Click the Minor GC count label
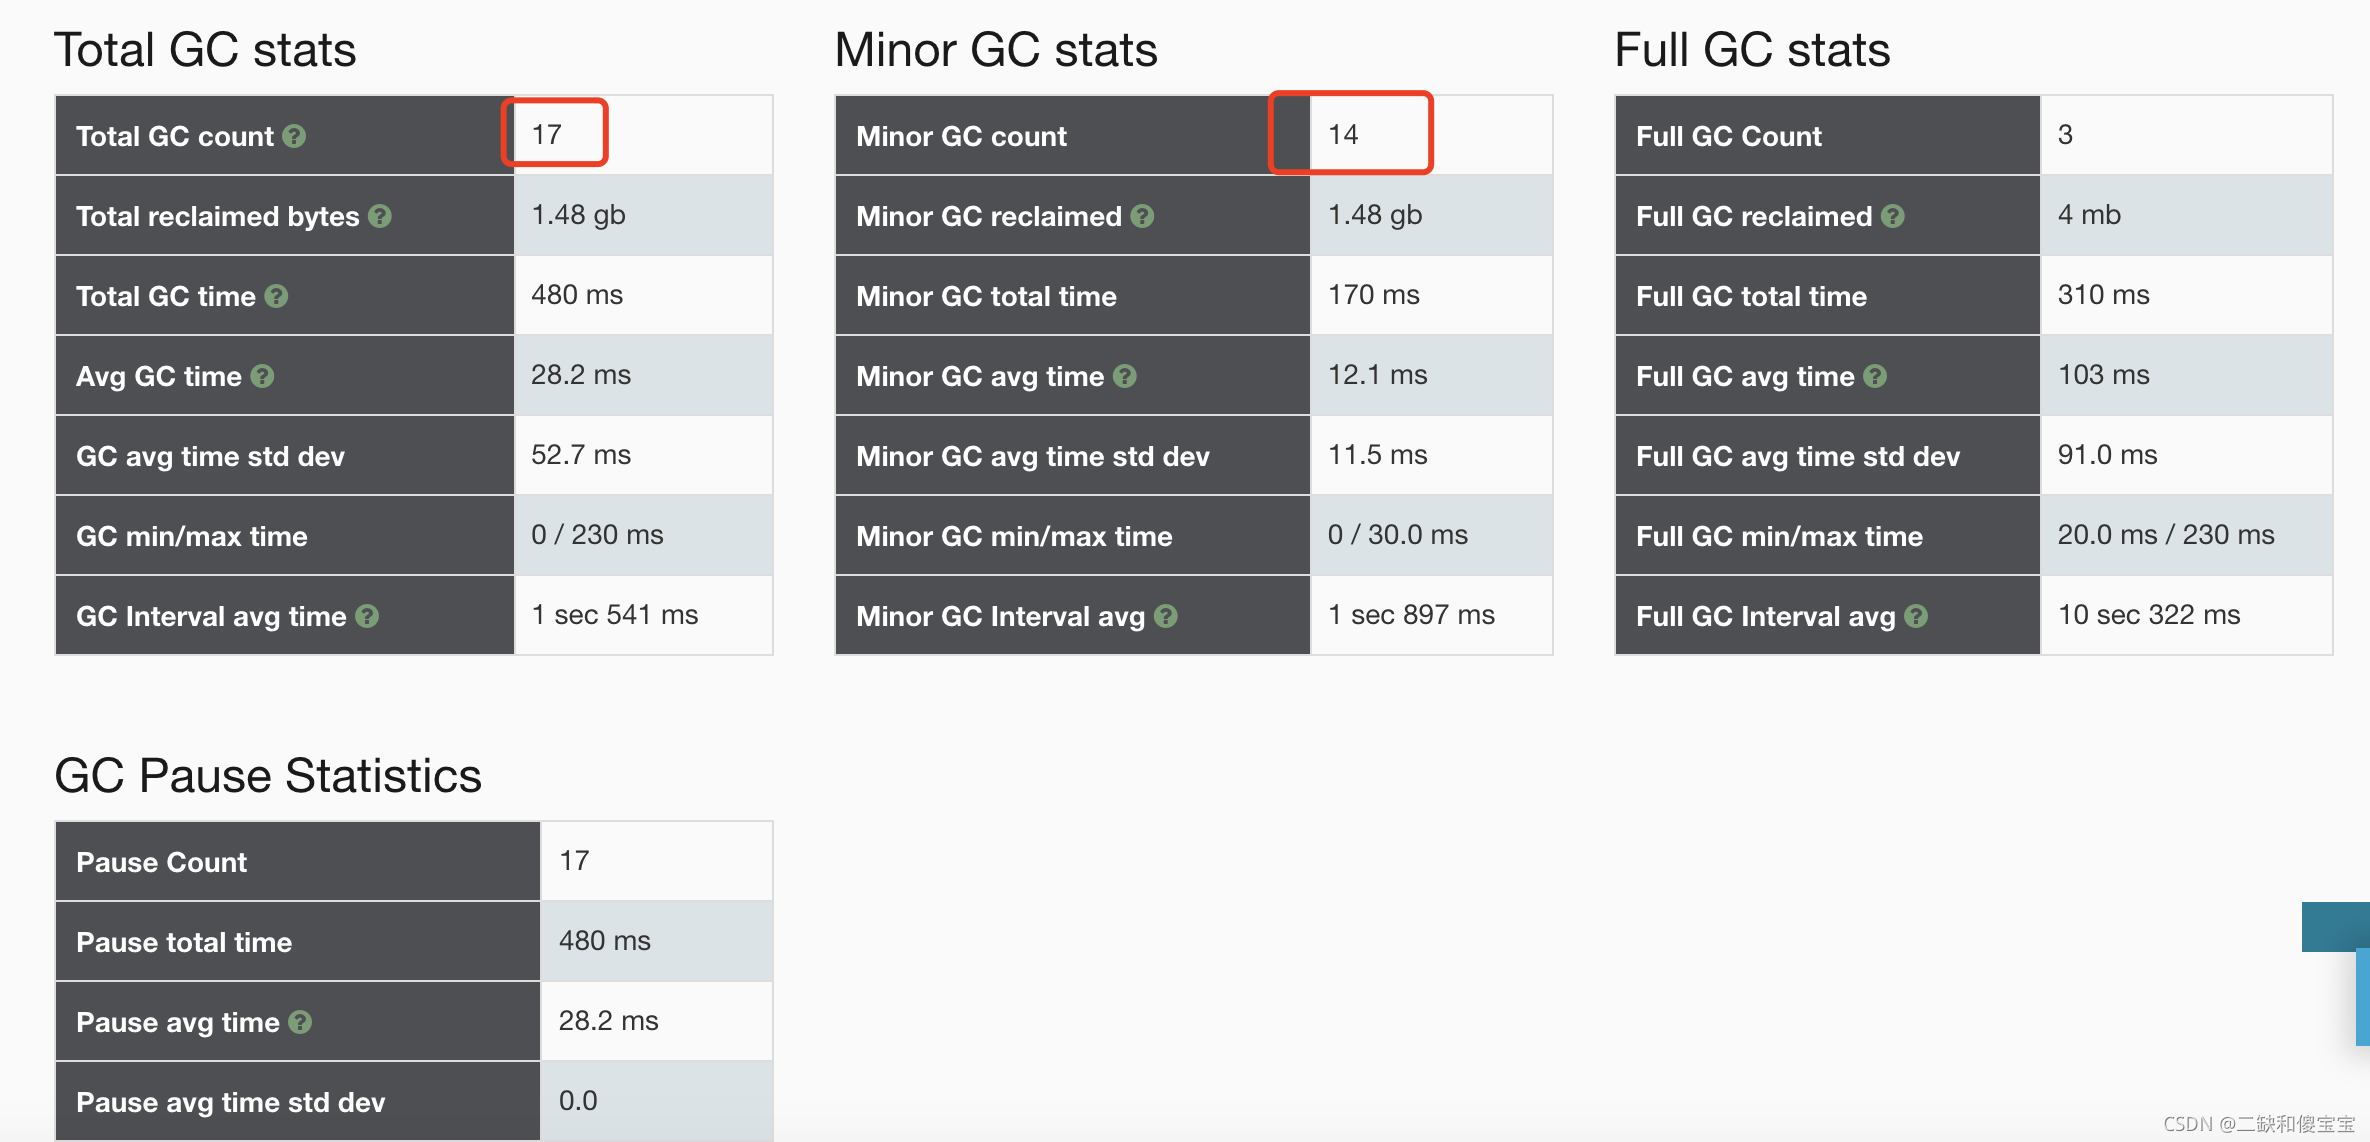Image resolution: width=2370 pixels, height=1142 pixels. 961,136
